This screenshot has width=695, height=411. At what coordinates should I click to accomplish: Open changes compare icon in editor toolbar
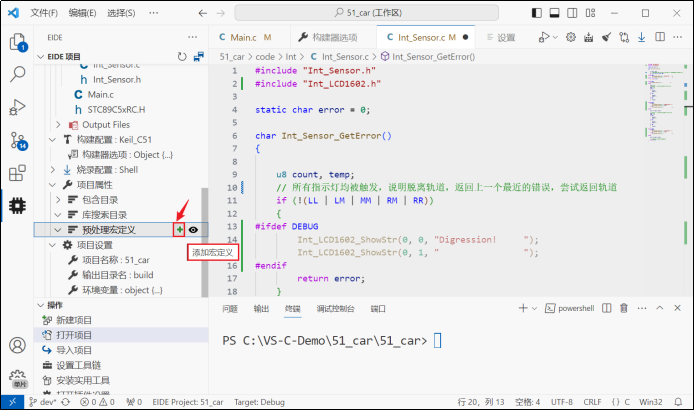pyautogui.click(x=624, y=37)
